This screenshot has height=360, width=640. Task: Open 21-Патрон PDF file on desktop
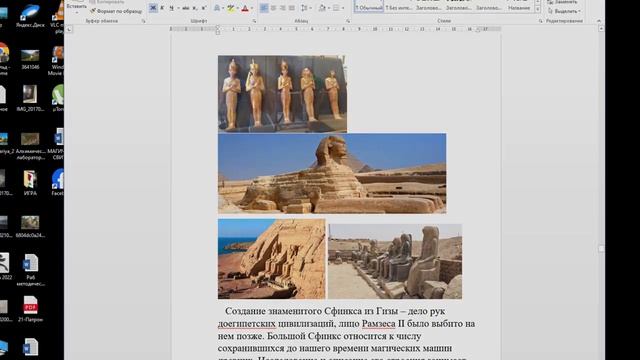point(30,309)
